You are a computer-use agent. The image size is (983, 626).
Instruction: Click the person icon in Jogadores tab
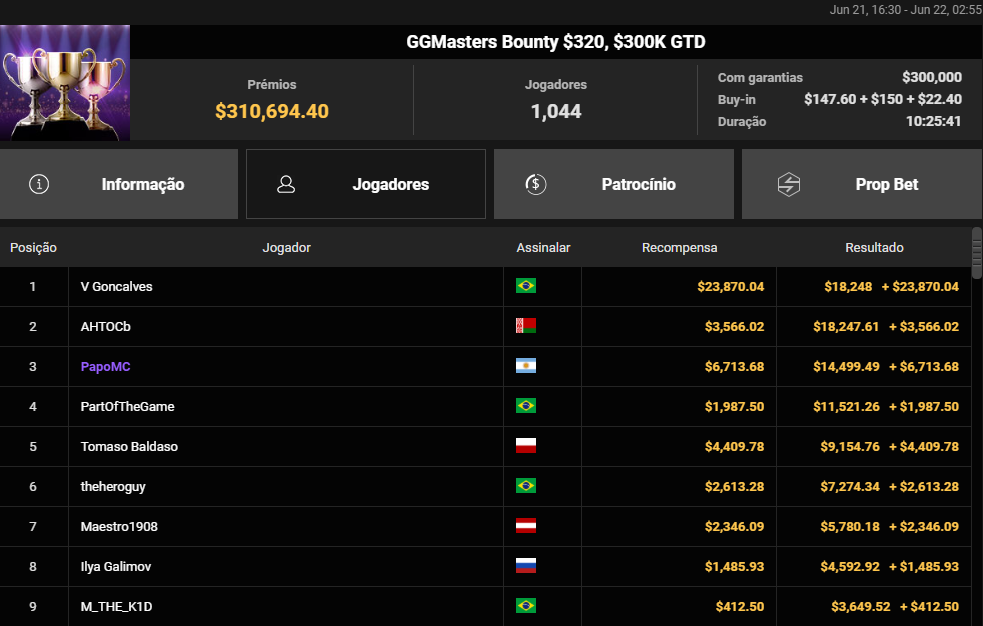286,184
